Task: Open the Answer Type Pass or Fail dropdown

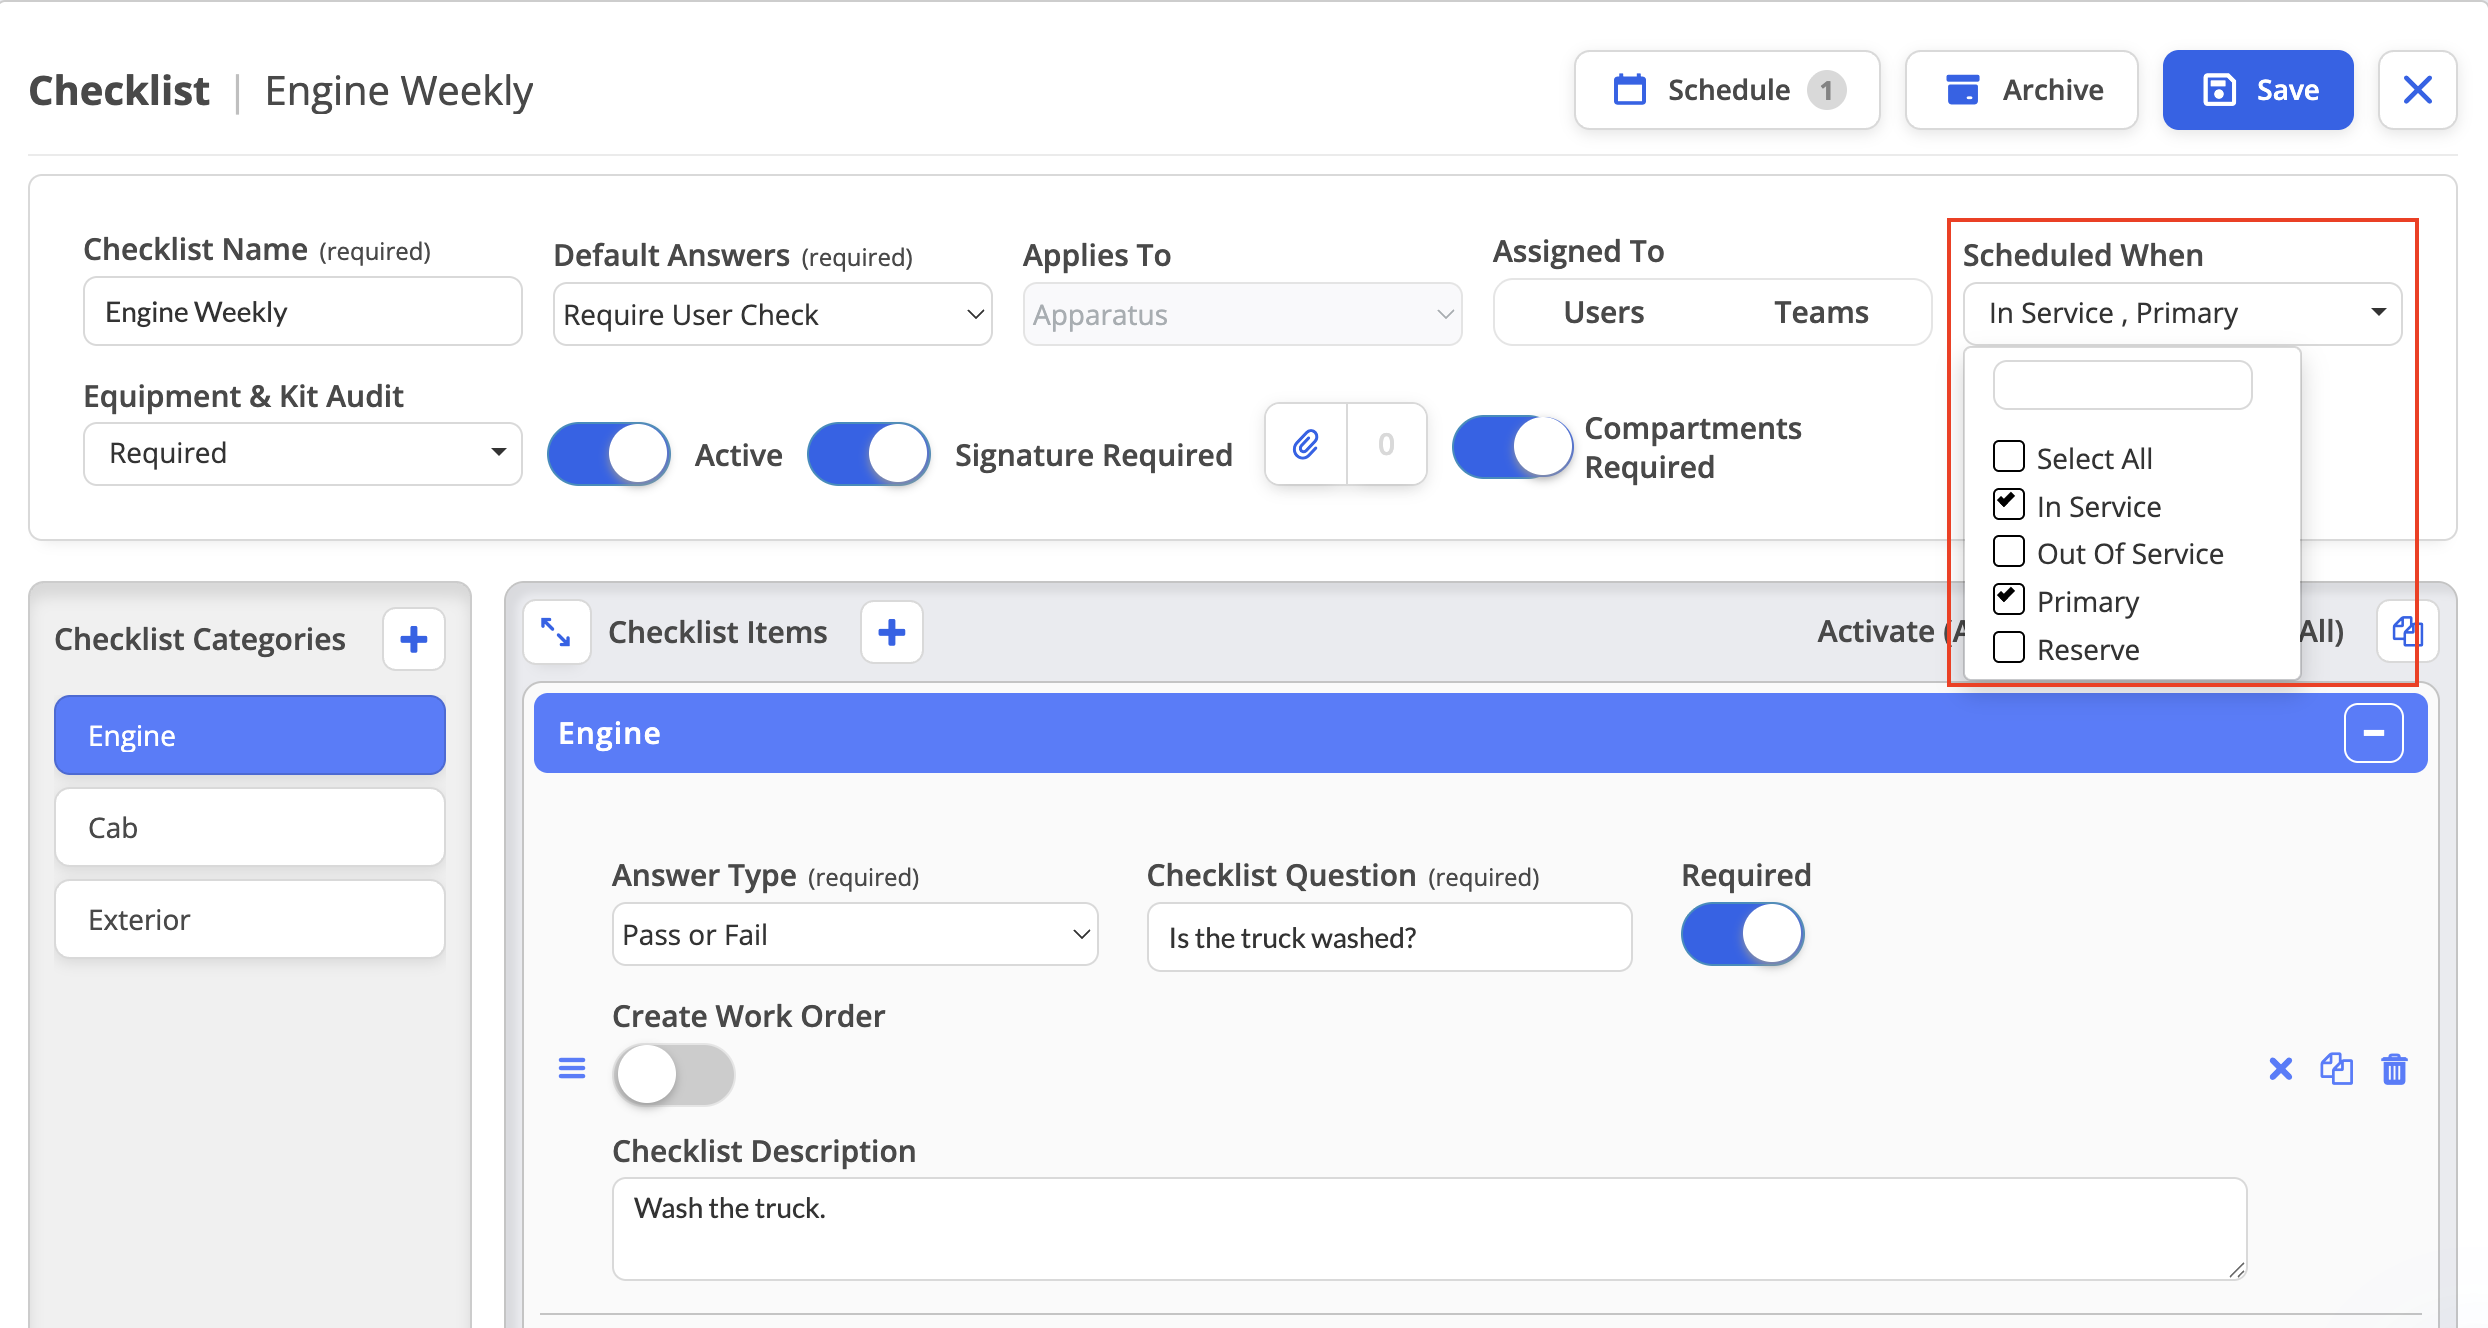Action: (855, 935)
